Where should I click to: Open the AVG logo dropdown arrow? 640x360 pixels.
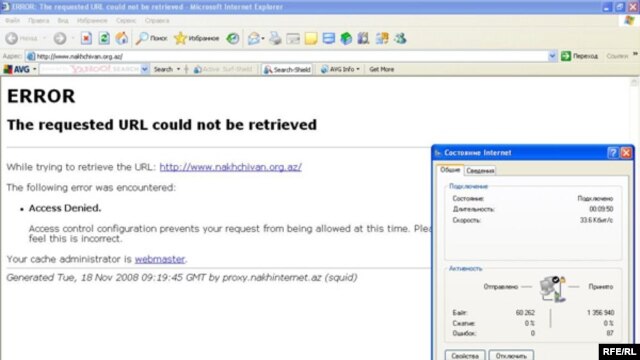[34, 69]
